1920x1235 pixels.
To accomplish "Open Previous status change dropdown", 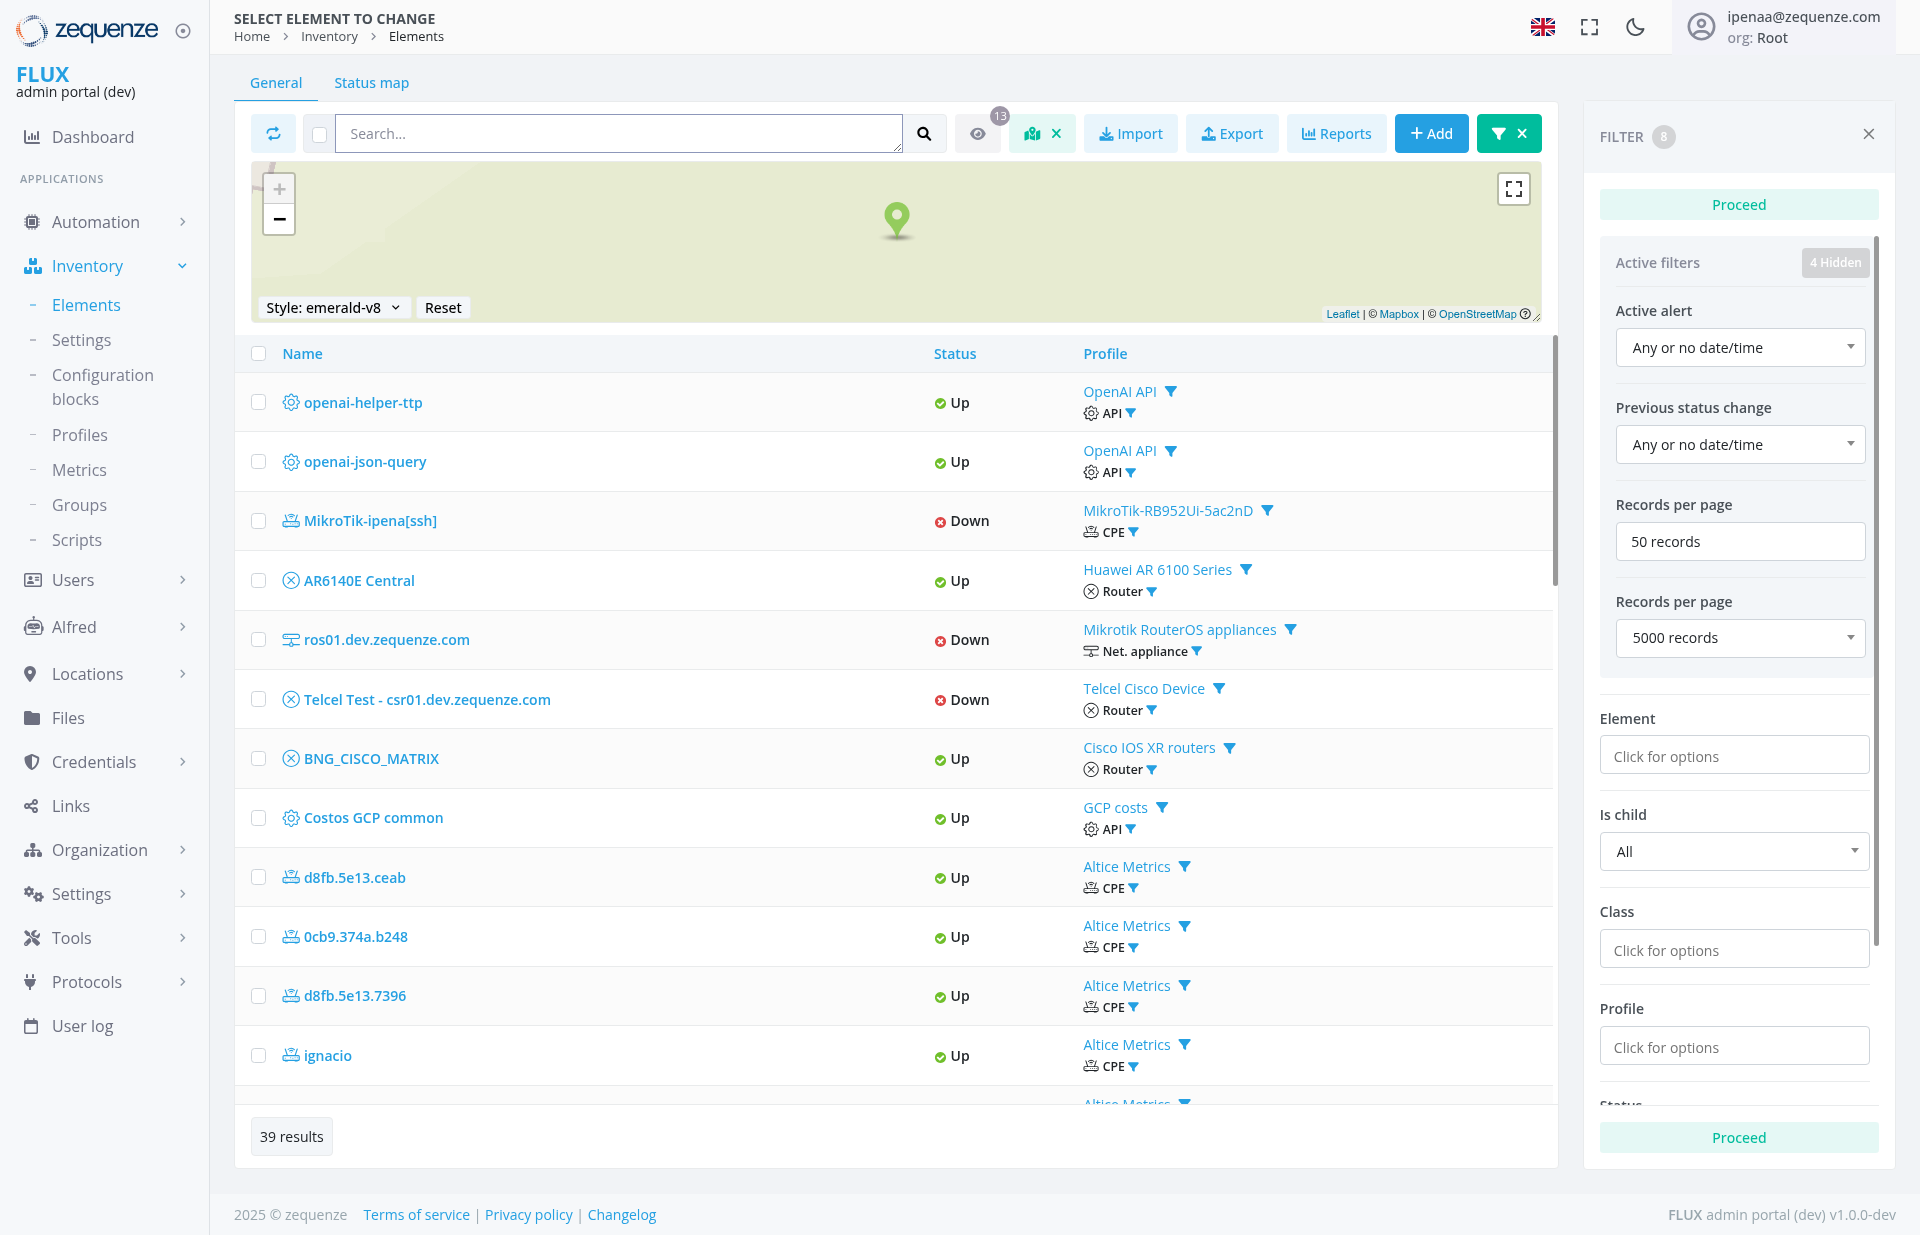I will (x=1740, y=445).
